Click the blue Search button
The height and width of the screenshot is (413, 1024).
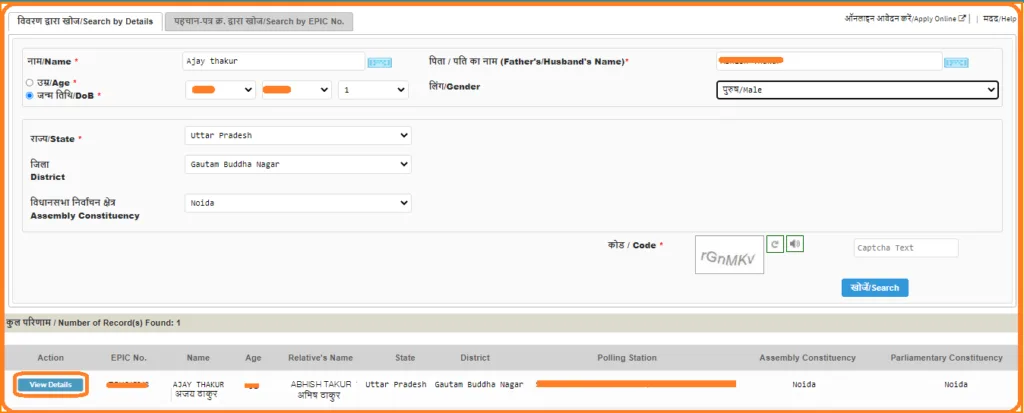click(x=874, y=288)
